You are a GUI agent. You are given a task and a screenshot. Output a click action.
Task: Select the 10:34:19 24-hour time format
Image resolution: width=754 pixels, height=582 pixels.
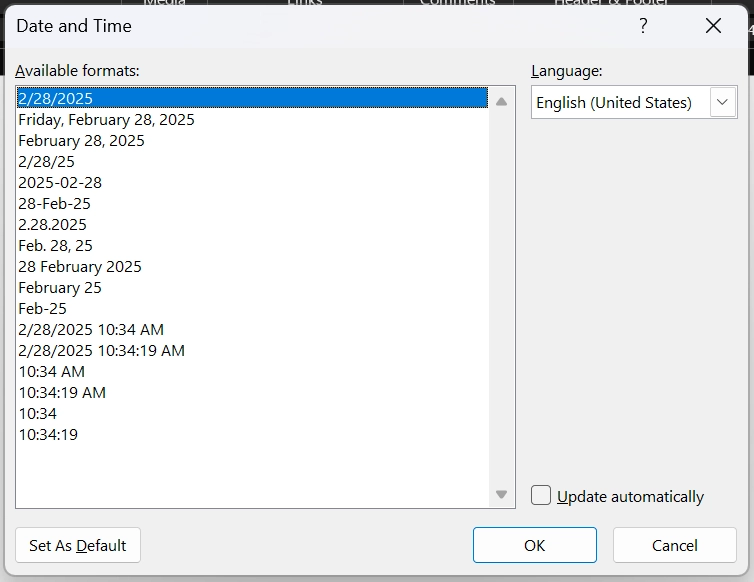[x=48, y=434]
